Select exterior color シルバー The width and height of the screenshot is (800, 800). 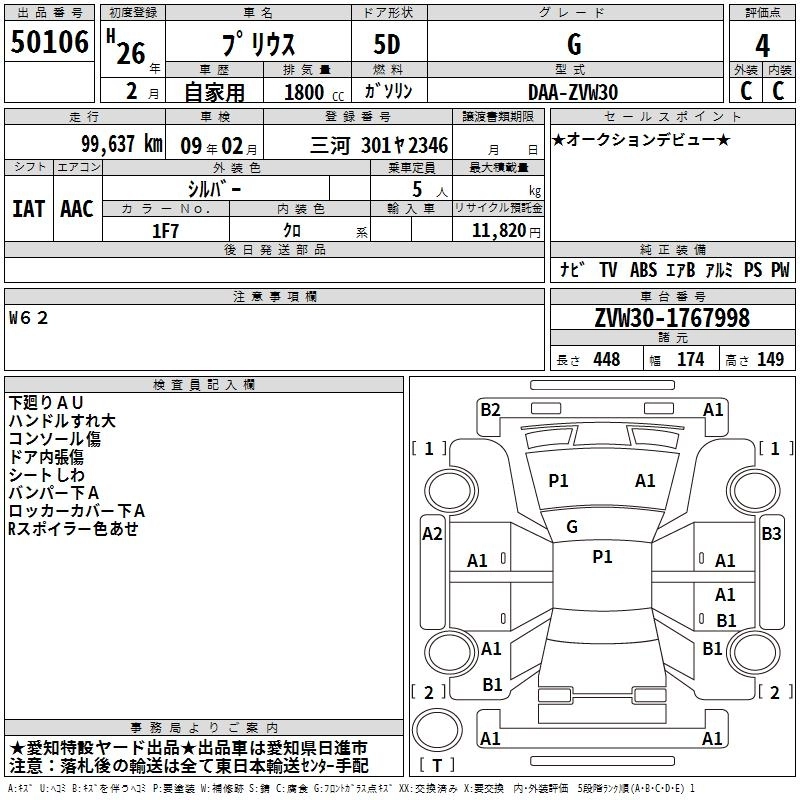click(214, 189)
